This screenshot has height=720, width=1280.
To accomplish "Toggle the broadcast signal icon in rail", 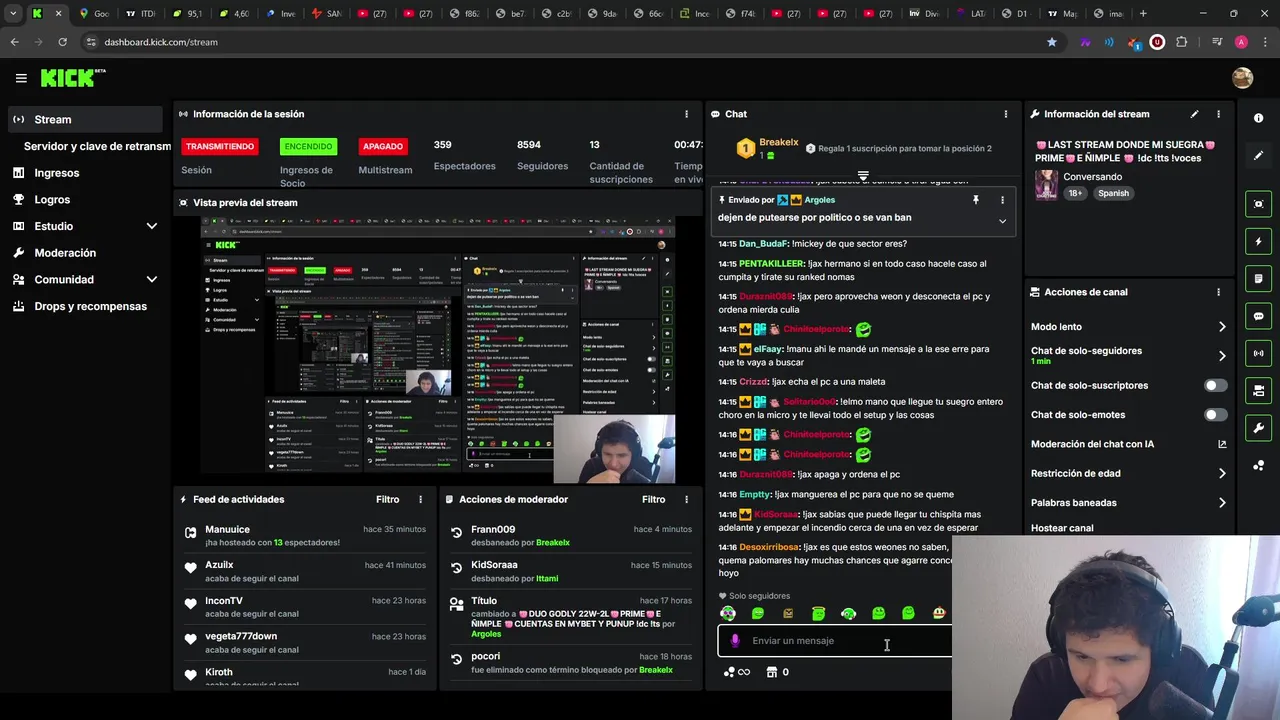I will (1258, 353).
